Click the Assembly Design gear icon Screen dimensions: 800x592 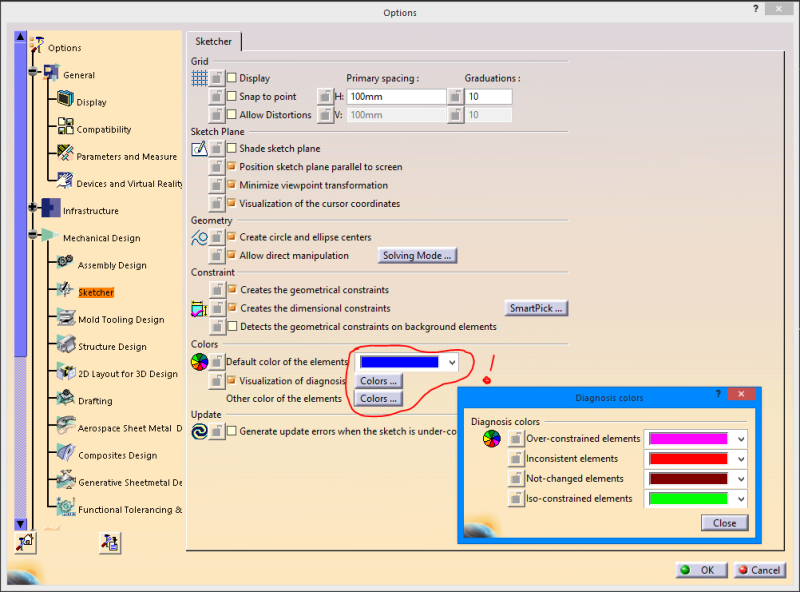point(64,264)
